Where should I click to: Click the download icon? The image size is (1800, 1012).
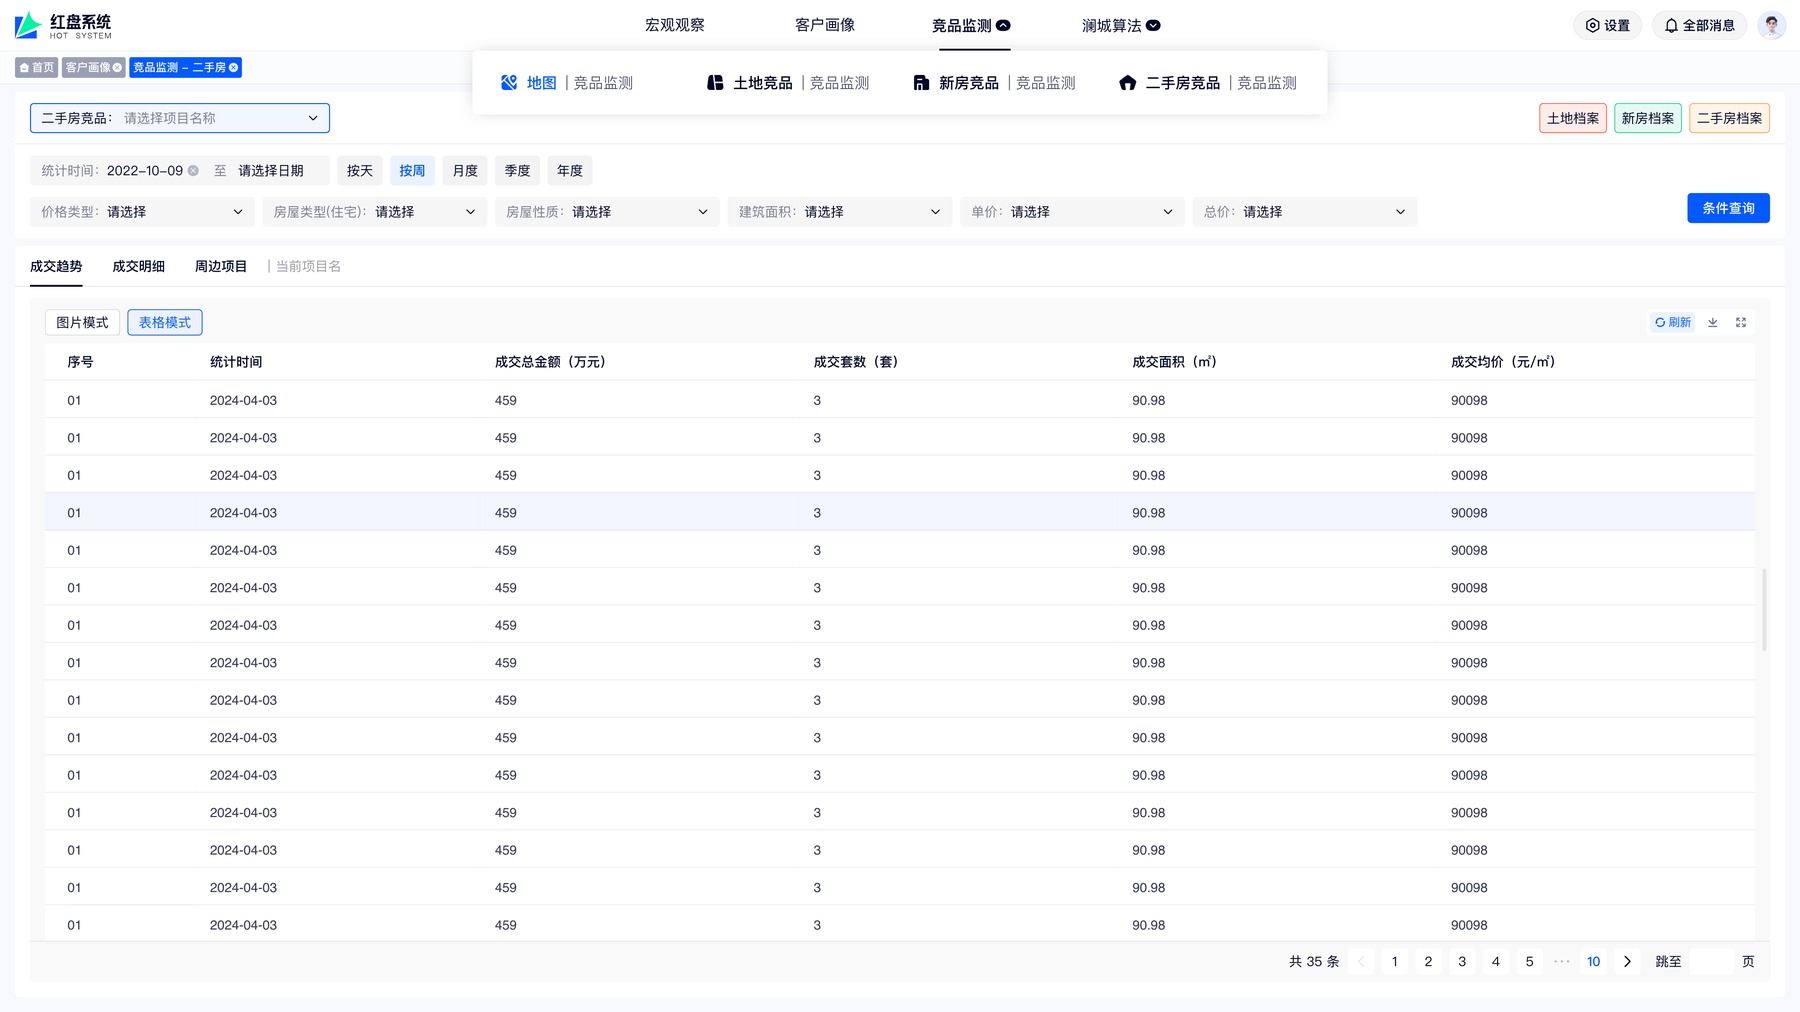coord(1713,322)
